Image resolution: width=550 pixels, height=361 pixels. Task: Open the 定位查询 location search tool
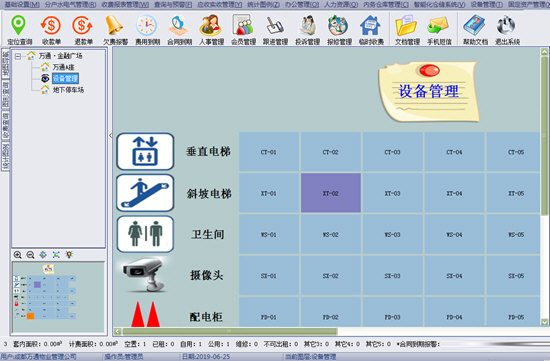click(19, 30)
